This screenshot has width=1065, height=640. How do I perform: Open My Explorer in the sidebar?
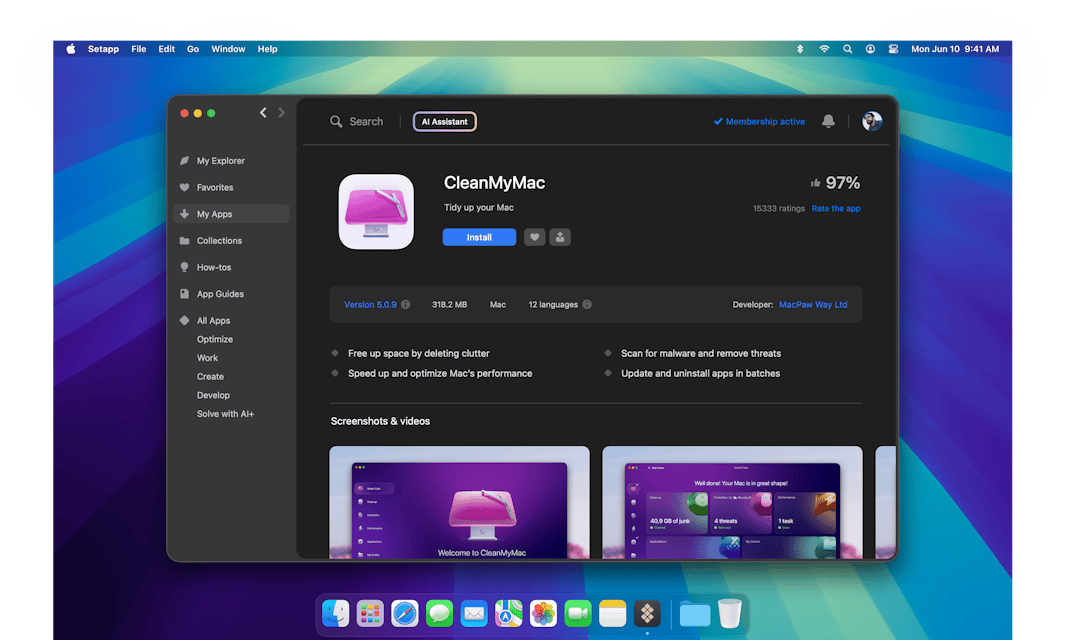tap(221, 161)
